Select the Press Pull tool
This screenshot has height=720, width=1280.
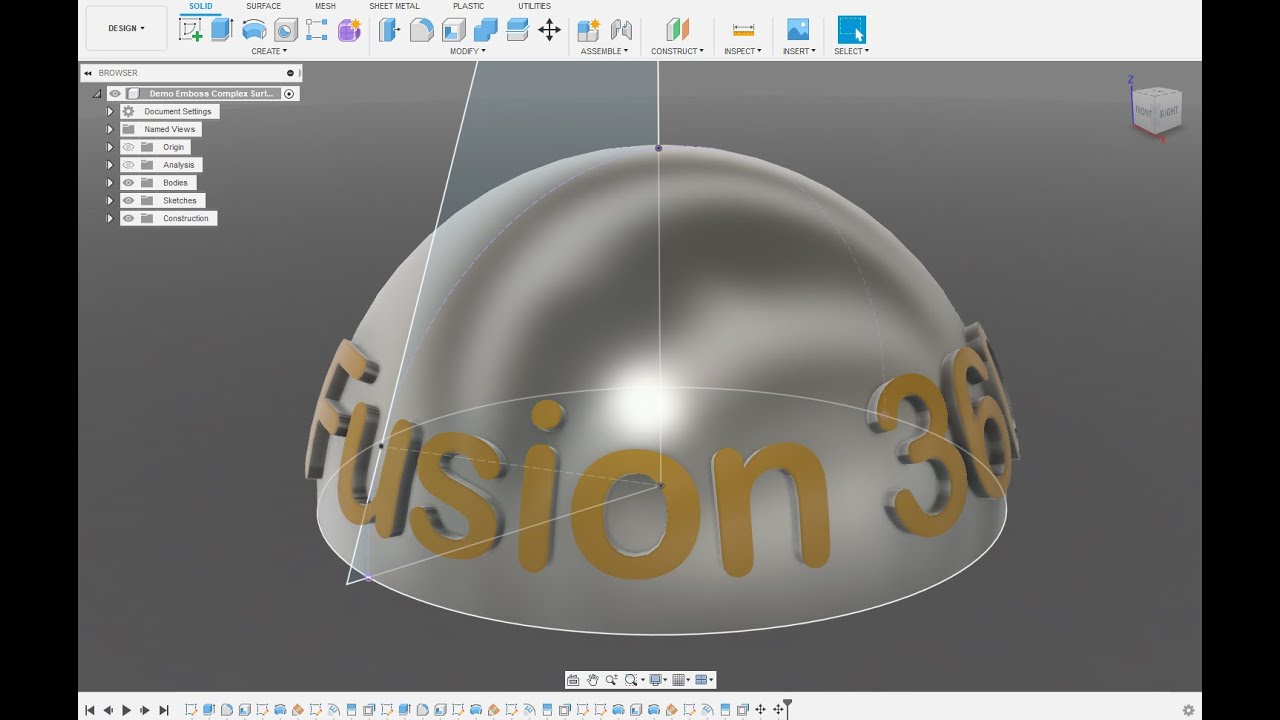click(389, 30)
